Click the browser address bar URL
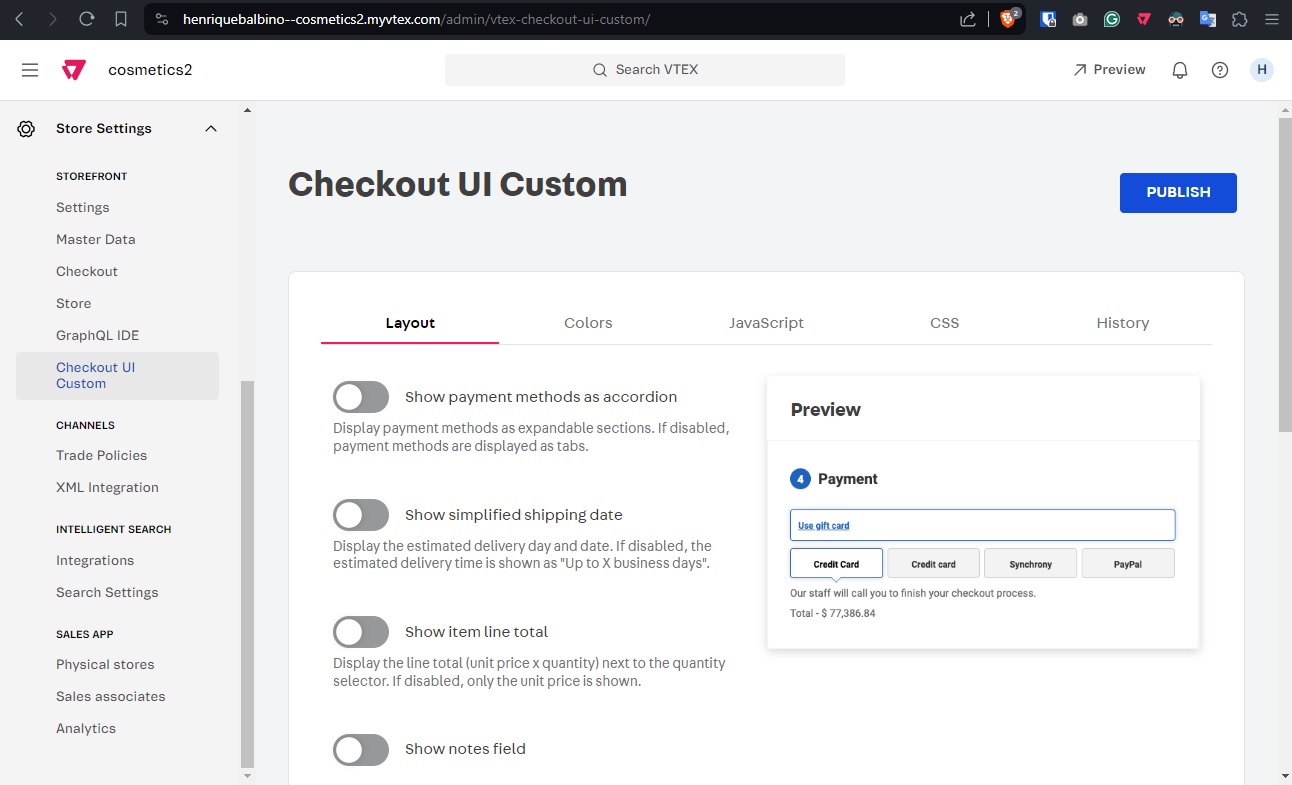The width and height of the screenshot is (1292, 785). coord(416,19)
